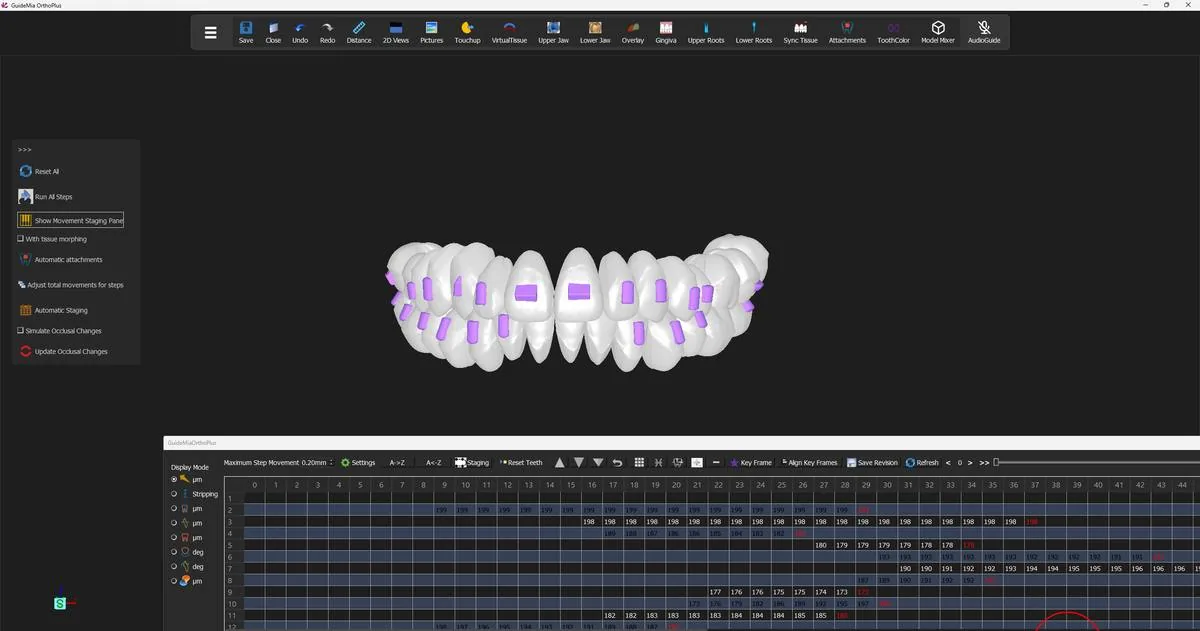Toggle Gingiva display
Image resolution: width=1200 pixels, height=631 pixels.
(666, 33)
